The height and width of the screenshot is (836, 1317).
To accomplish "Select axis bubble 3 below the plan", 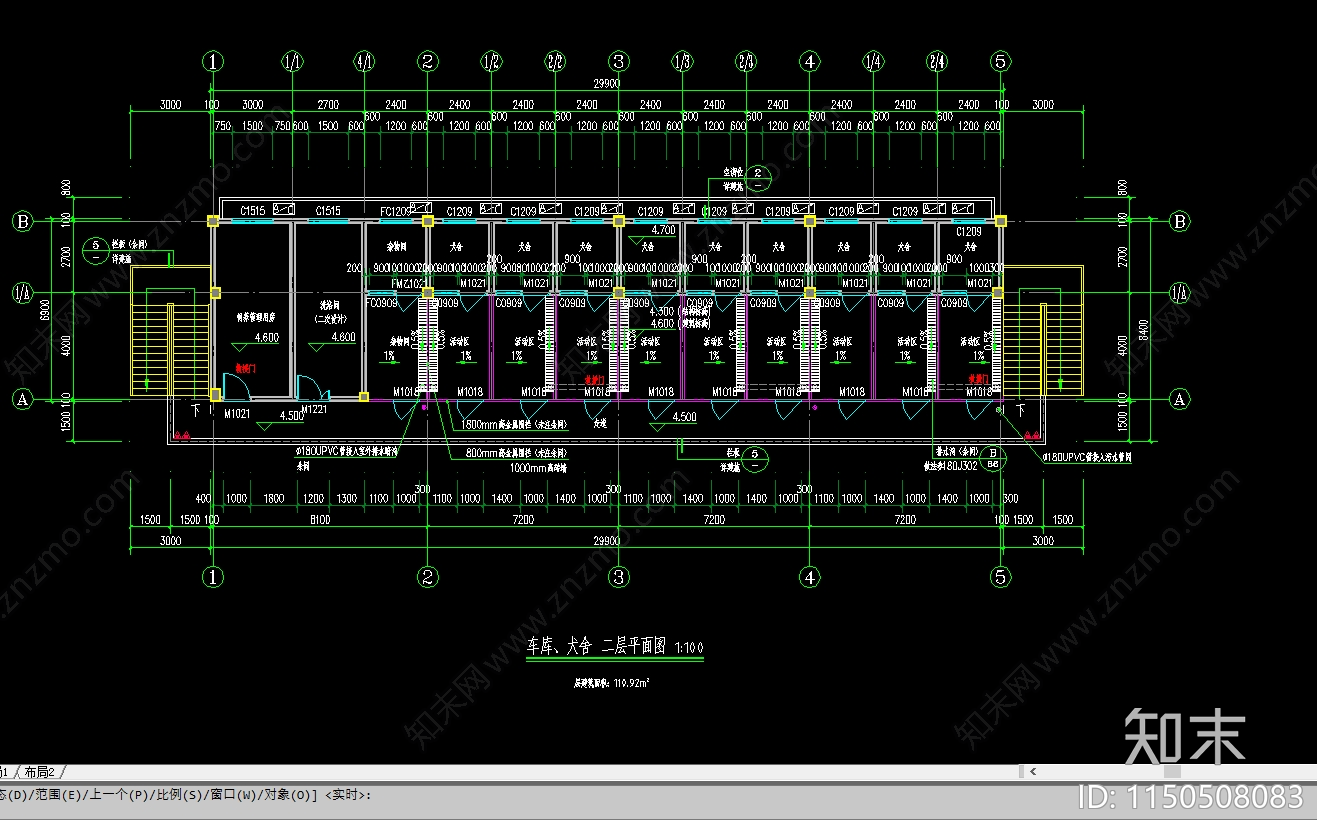I will coord(619,576).
